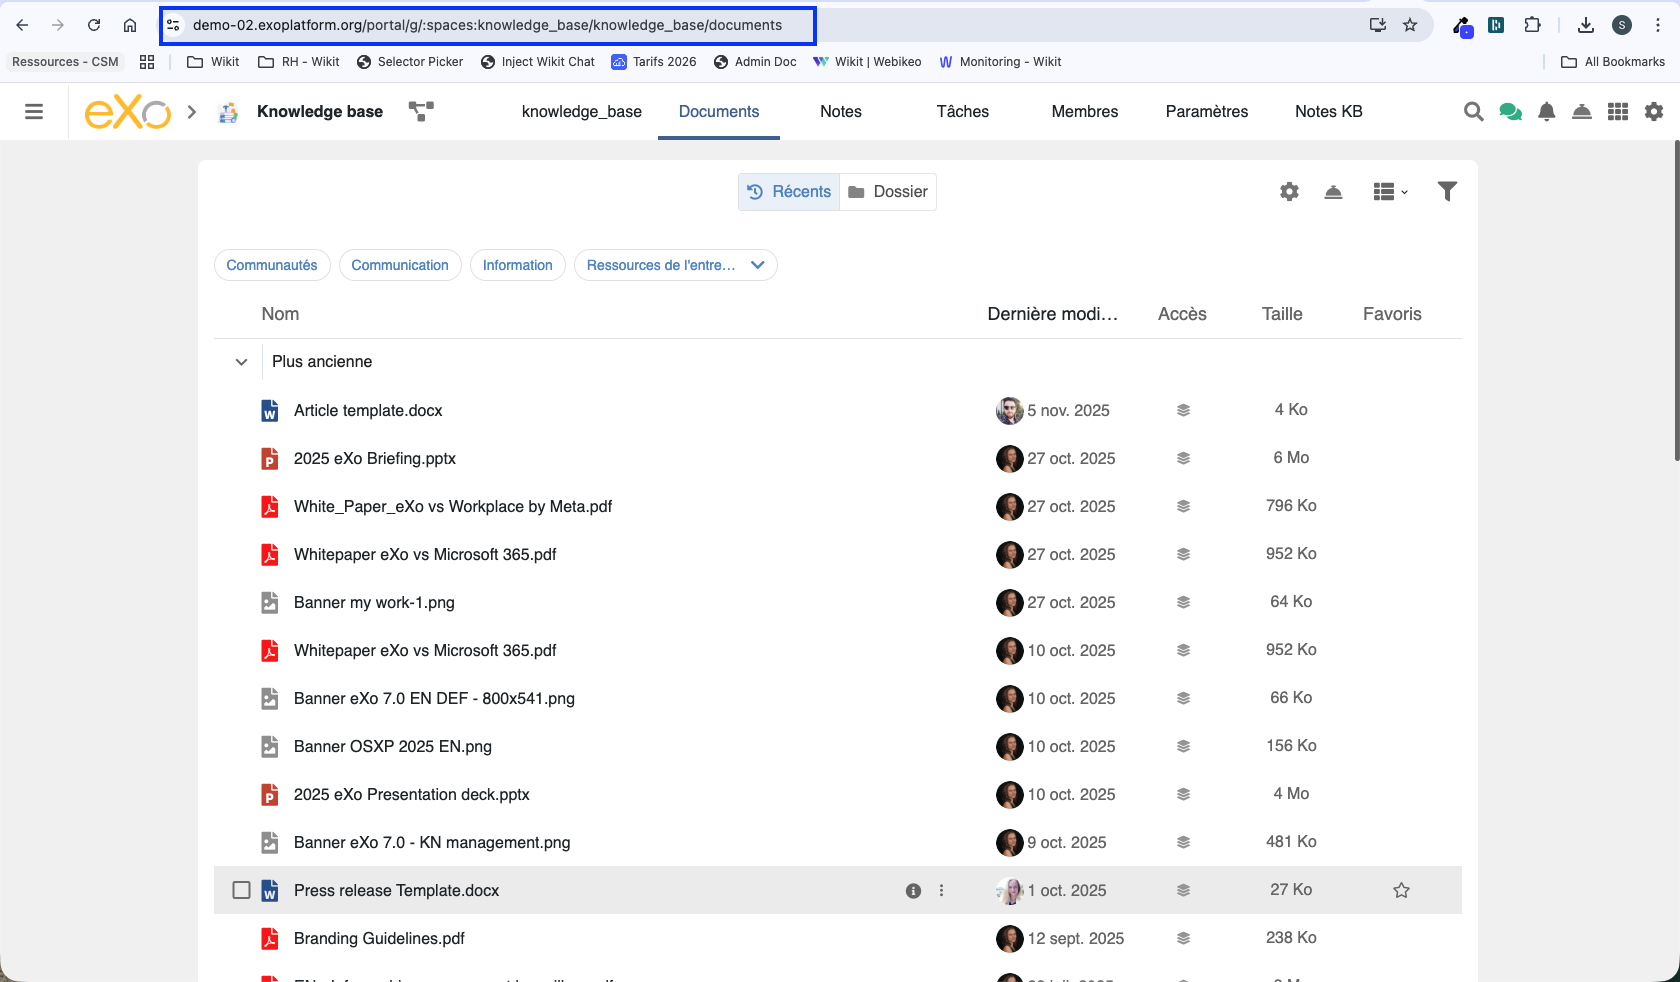Switch to the Récents view
This screenshot has width=1680, height=982.
point(789,192)
